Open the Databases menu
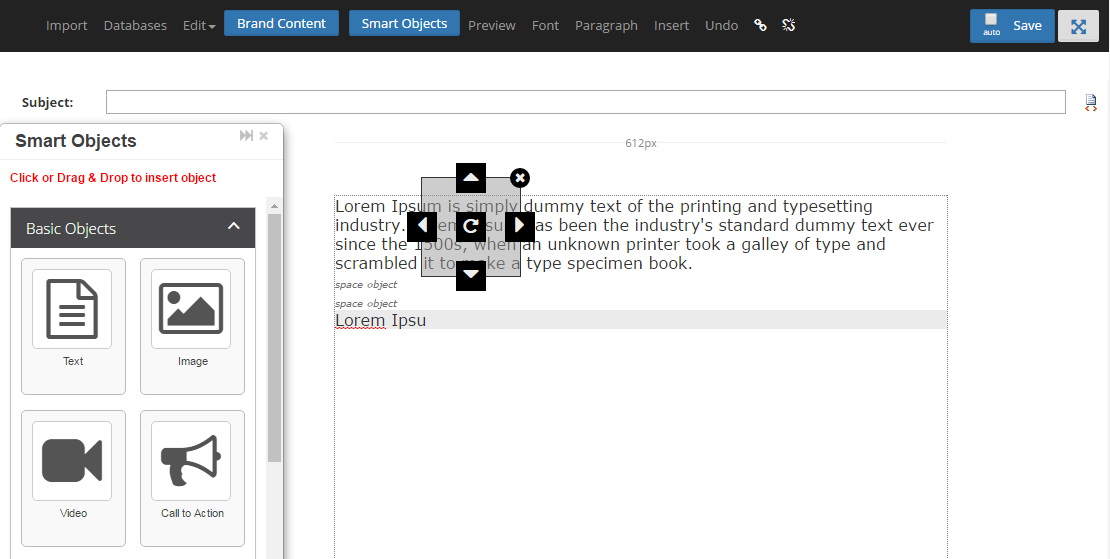This screenshot has height=559, width=1110. (135, 25)
